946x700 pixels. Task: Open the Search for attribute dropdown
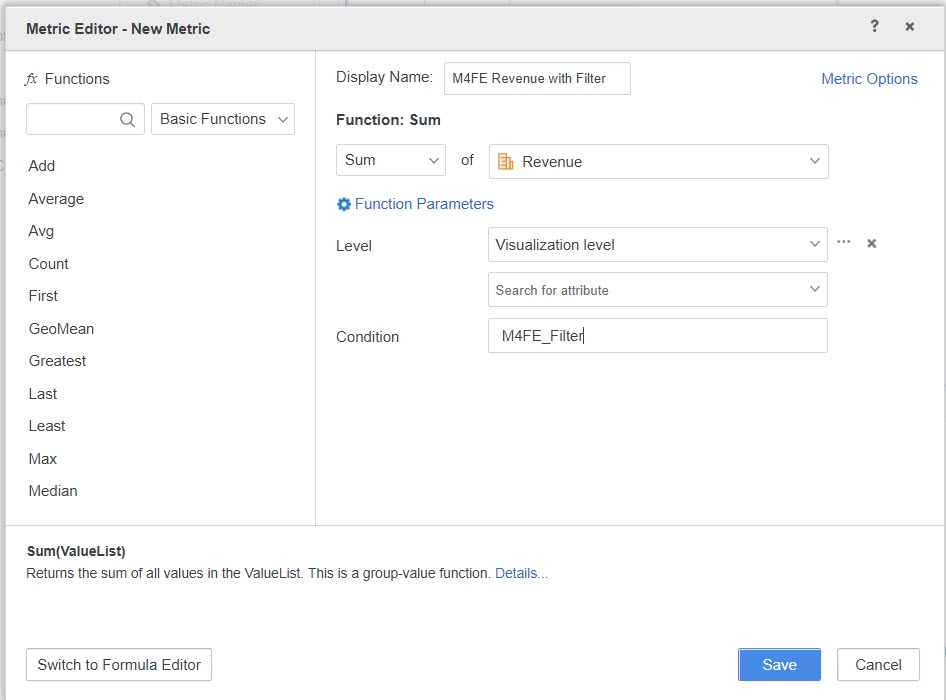tap(657, 290)
